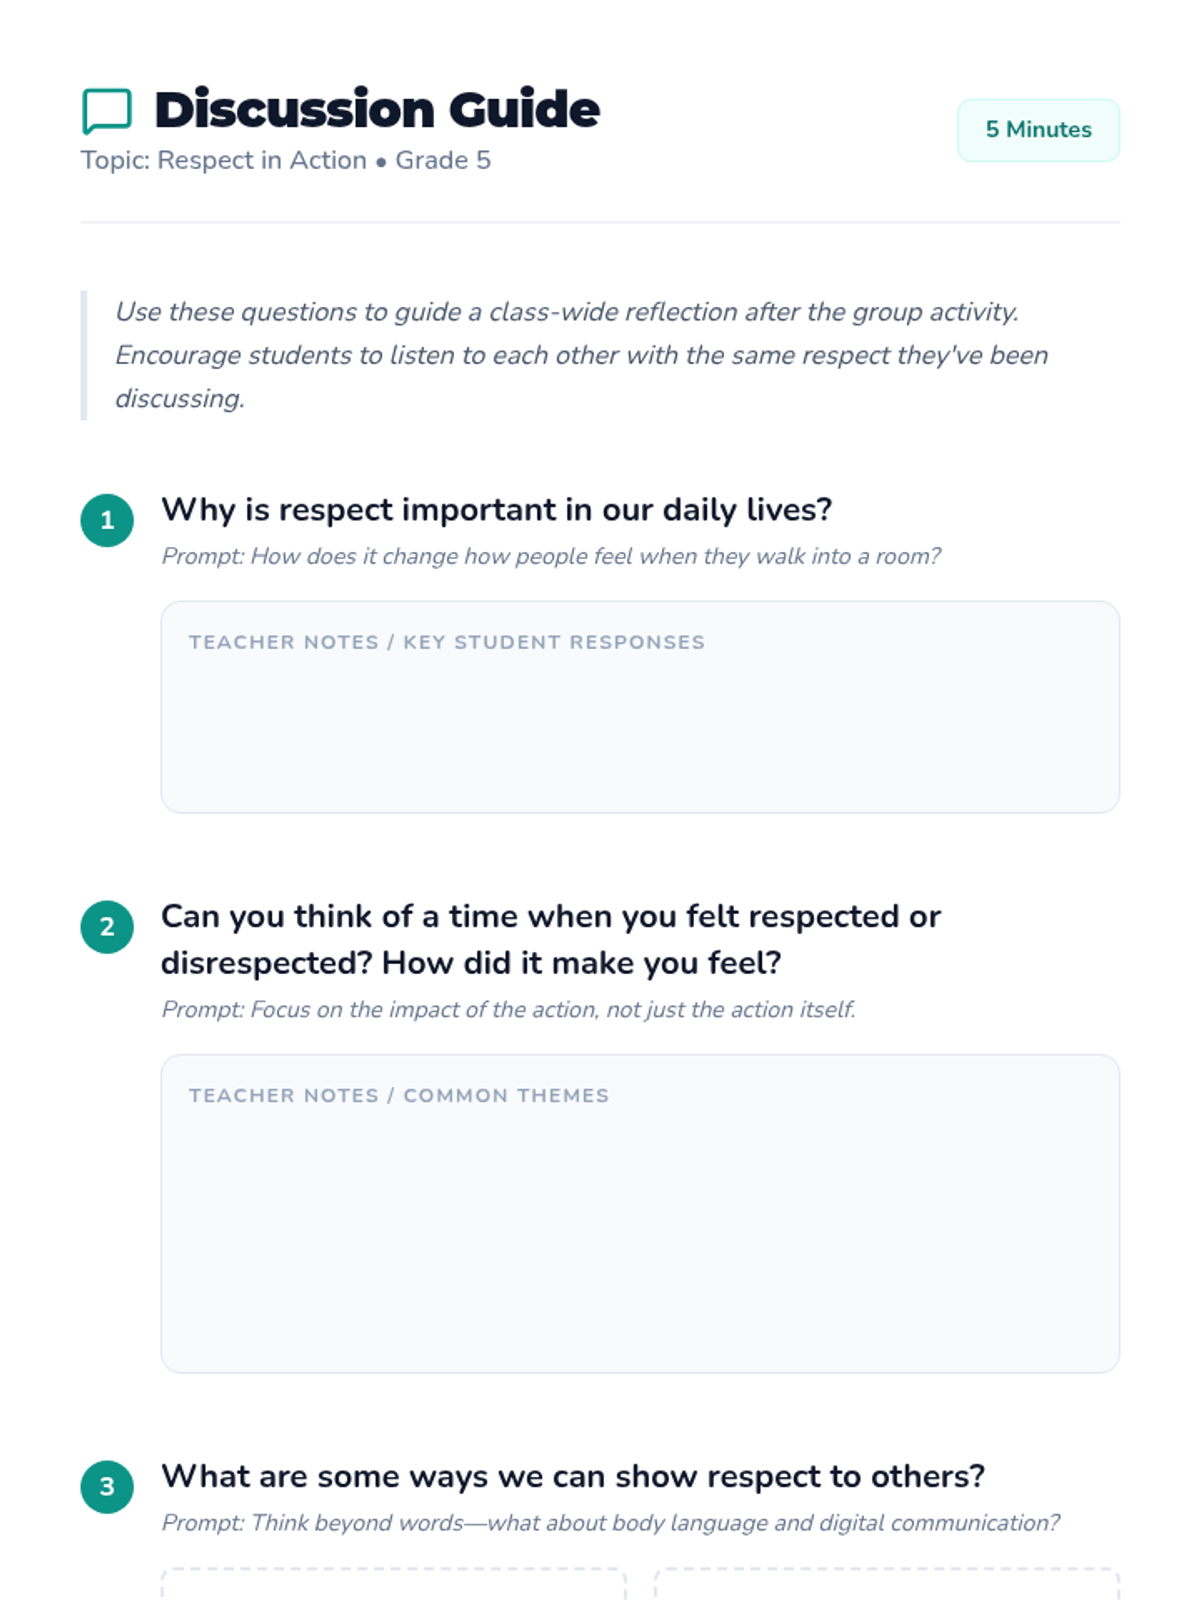Click the question about feeling respected or disrespected
Screen dimensions: 1200x1600
tap(550, 940)
